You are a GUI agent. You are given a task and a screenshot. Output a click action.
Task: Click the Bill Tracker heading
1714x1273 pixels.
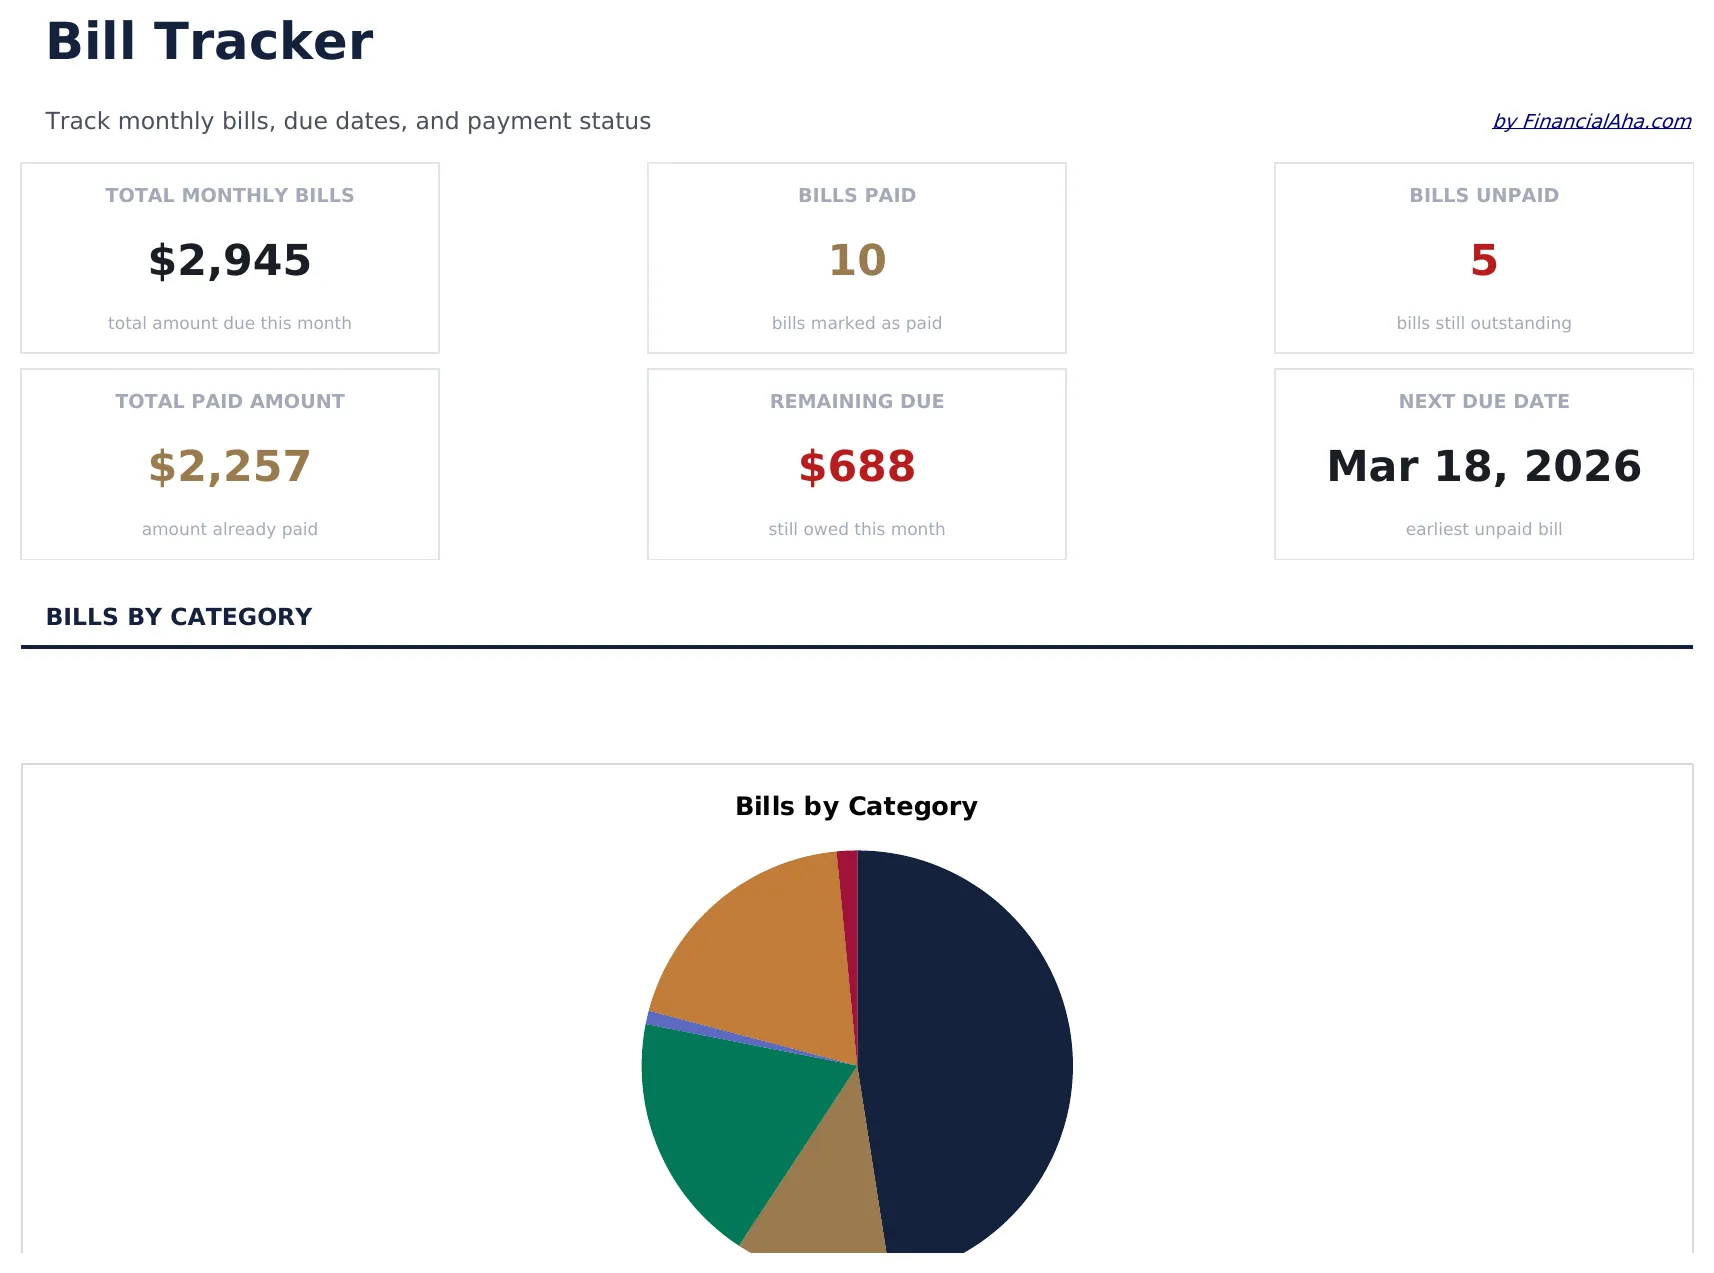pyautogui.click(x=209, y=41)
